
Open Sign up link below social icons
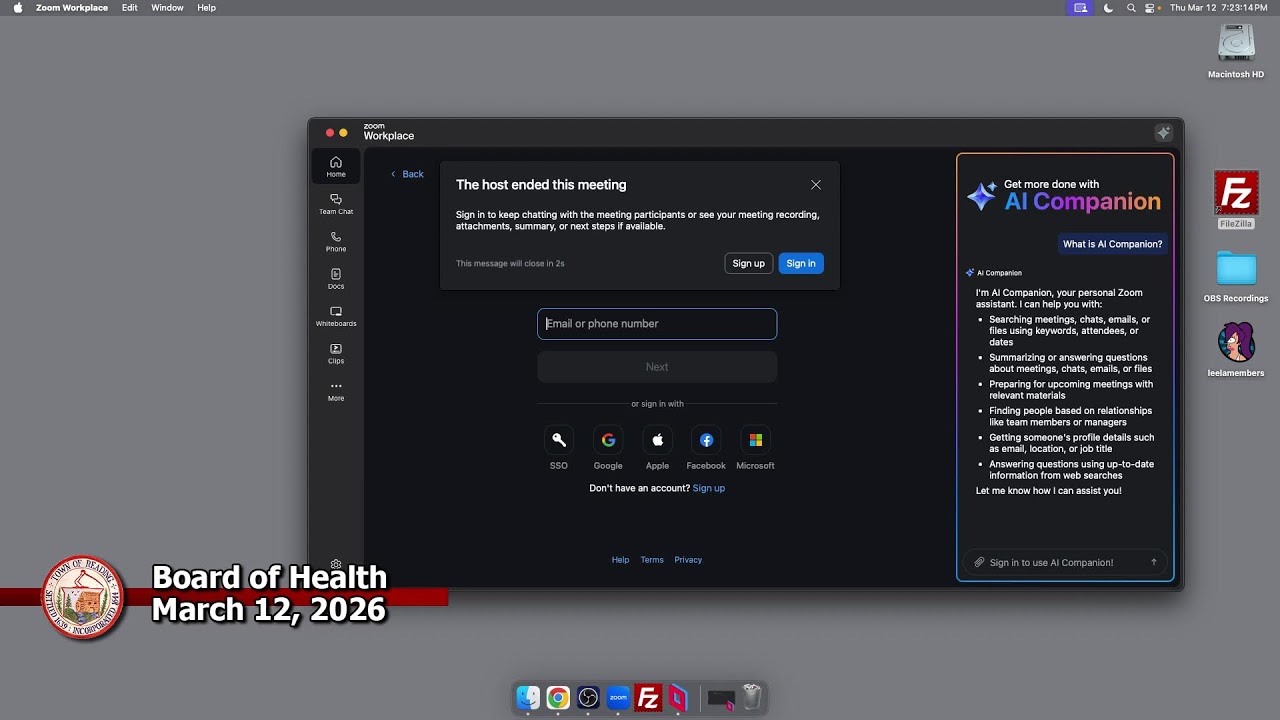pyautogui.click(x=709, y=488)
